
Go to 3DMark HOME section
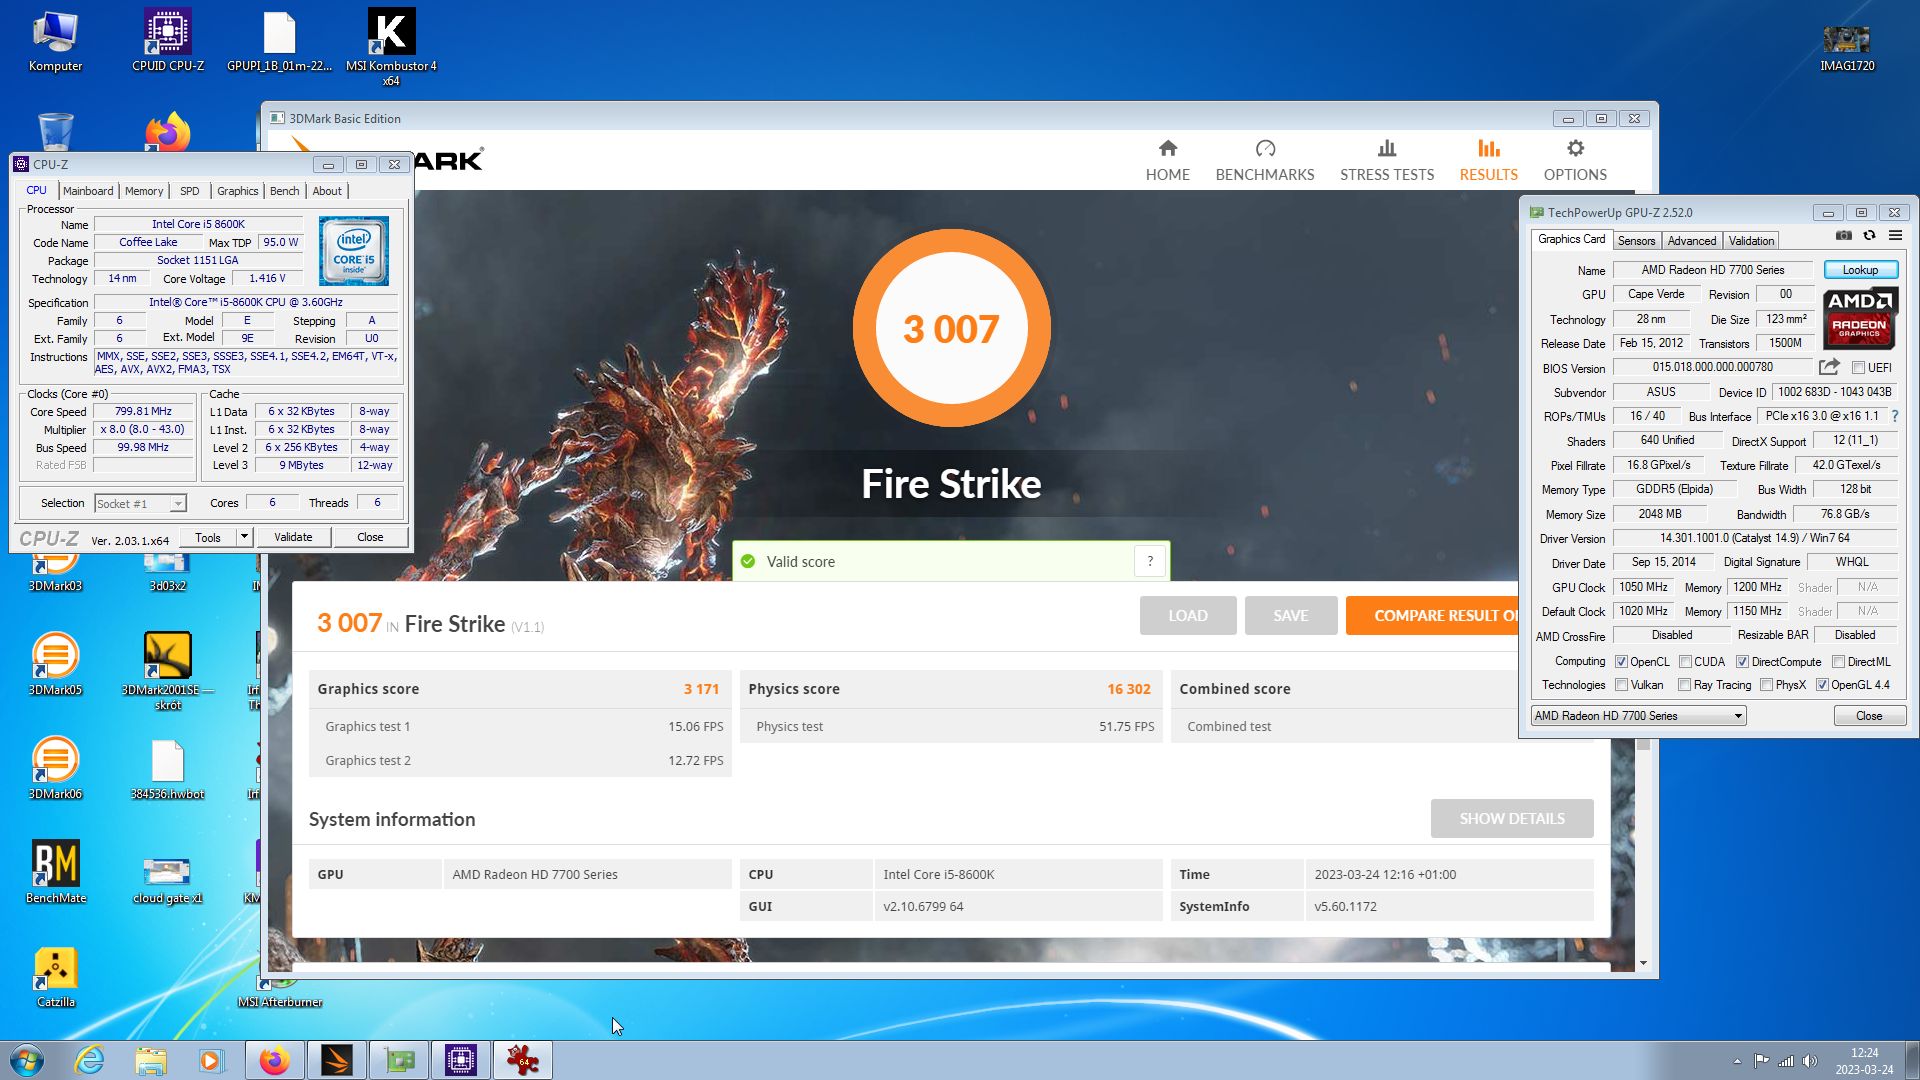(x=1167, y=161)
